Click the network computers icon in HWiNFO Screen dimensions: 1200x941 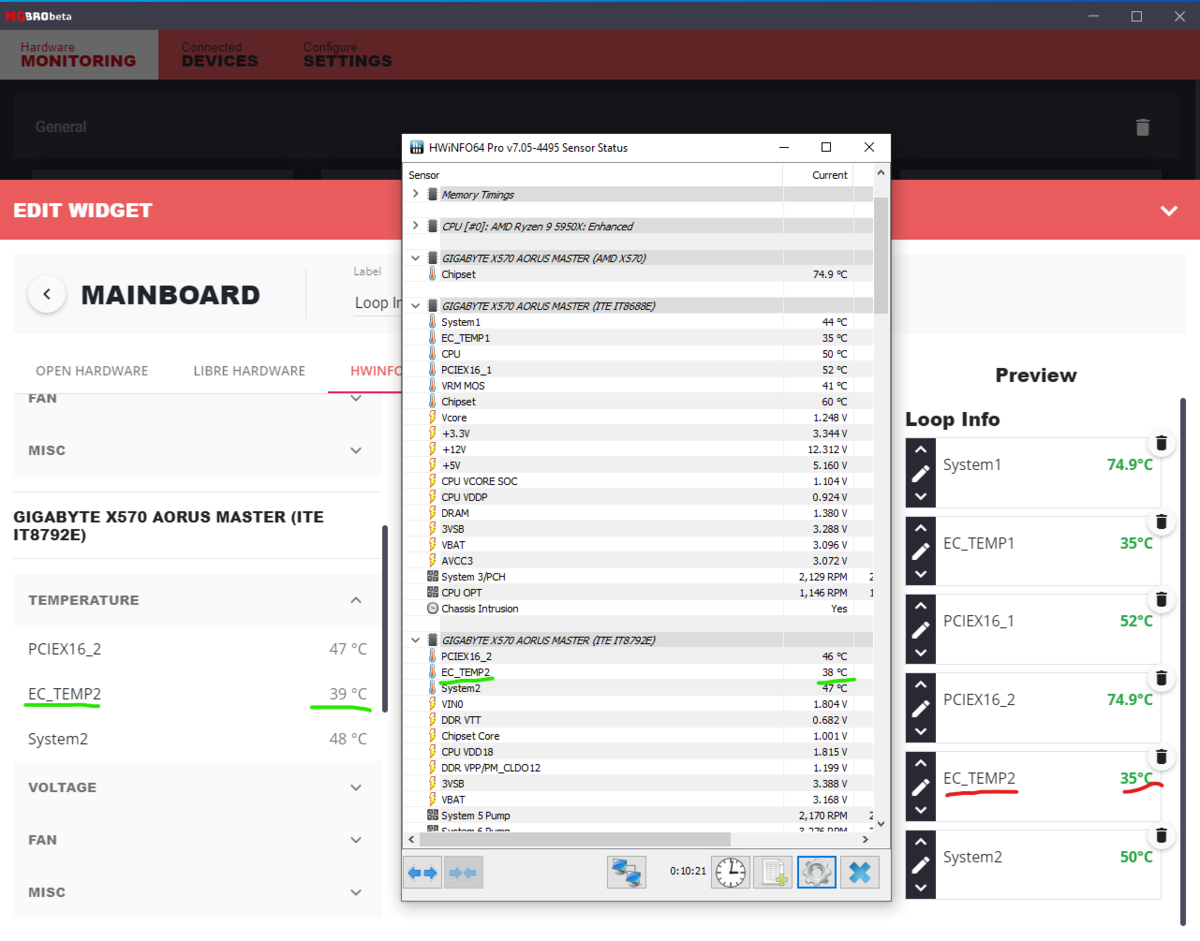(x=627, y=873)
